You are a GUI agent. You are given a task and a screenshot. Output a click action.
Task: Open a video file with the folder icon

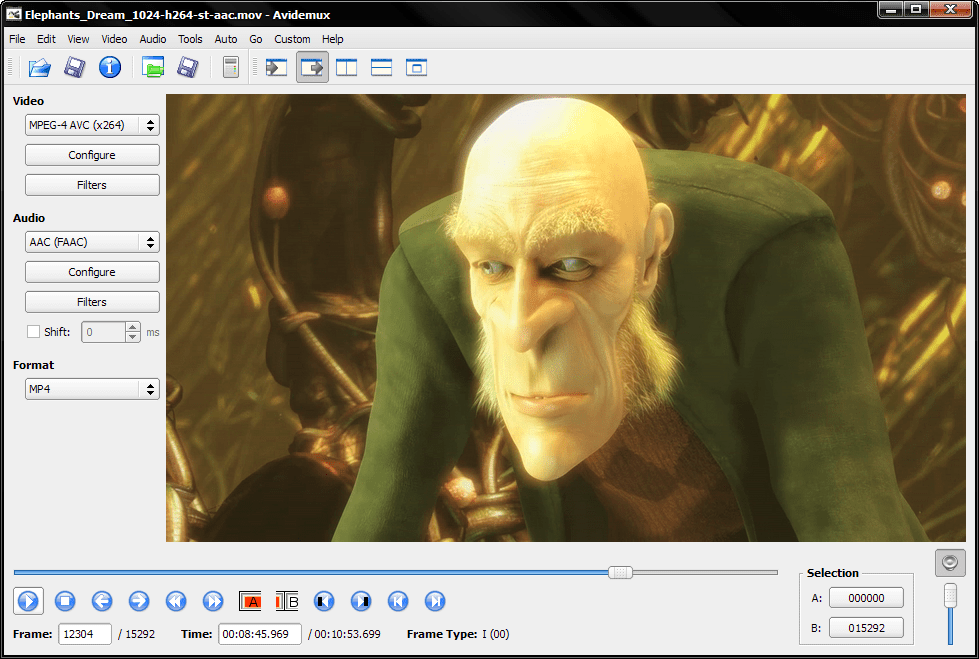[40, 67]
